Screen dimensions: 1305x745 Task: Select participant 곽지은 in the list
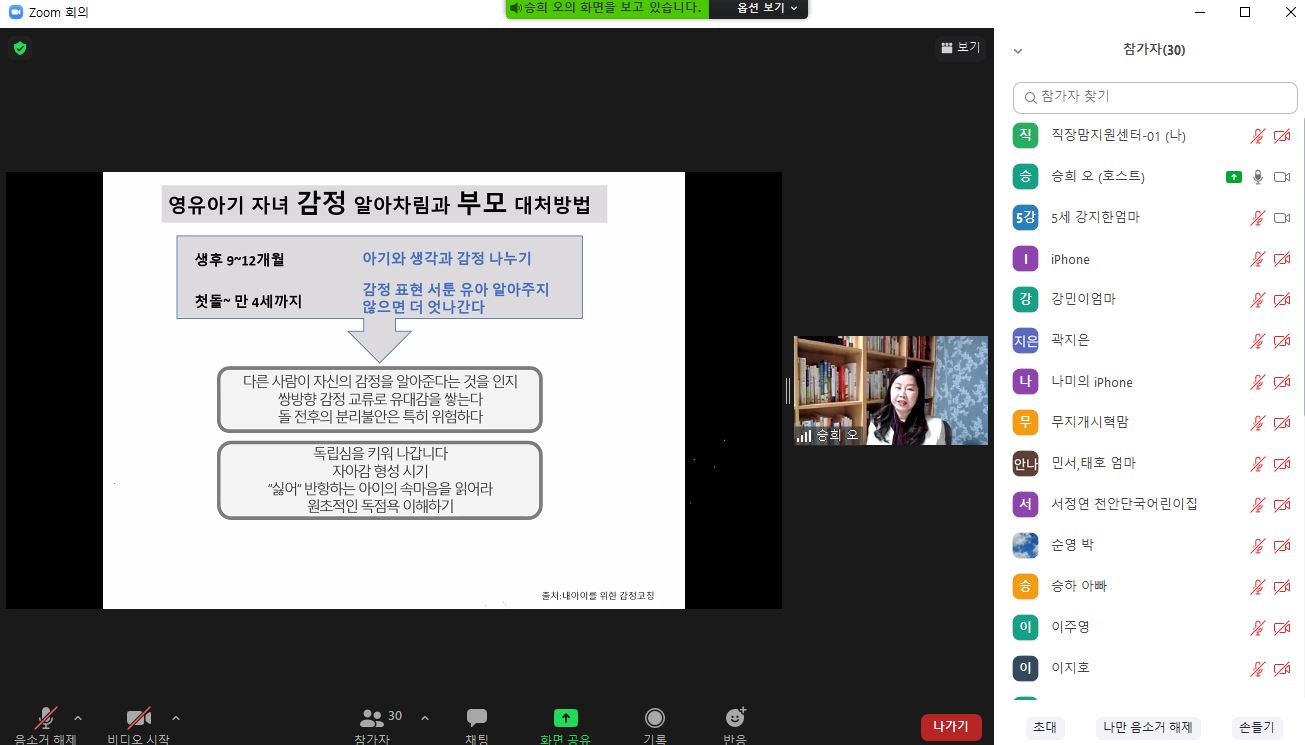point(1070,340)
